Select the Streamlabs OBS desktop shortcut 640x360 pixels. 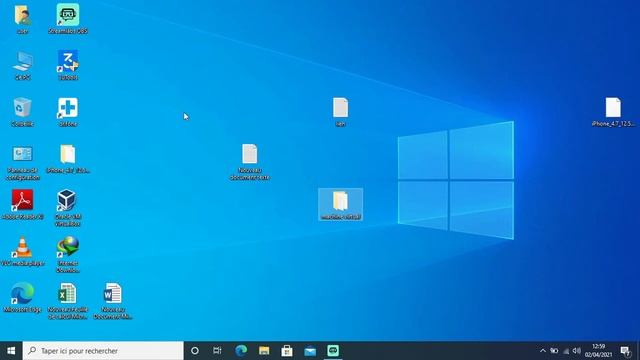68,19
